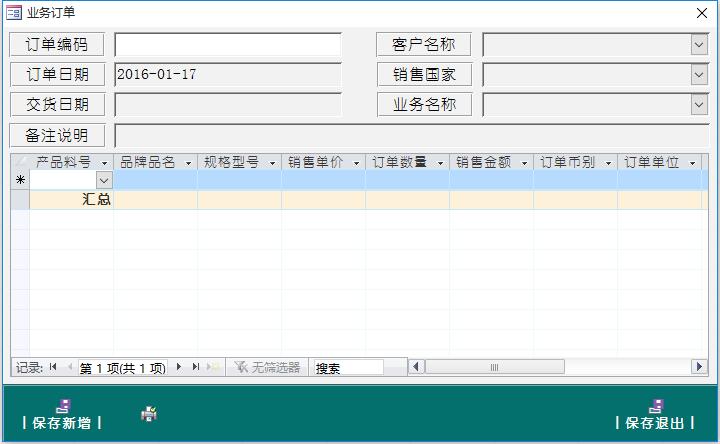Click 销售金额 cell in the 汇总 row
The height and width of the screenshot is (444, 720).
tap(492, 200)
